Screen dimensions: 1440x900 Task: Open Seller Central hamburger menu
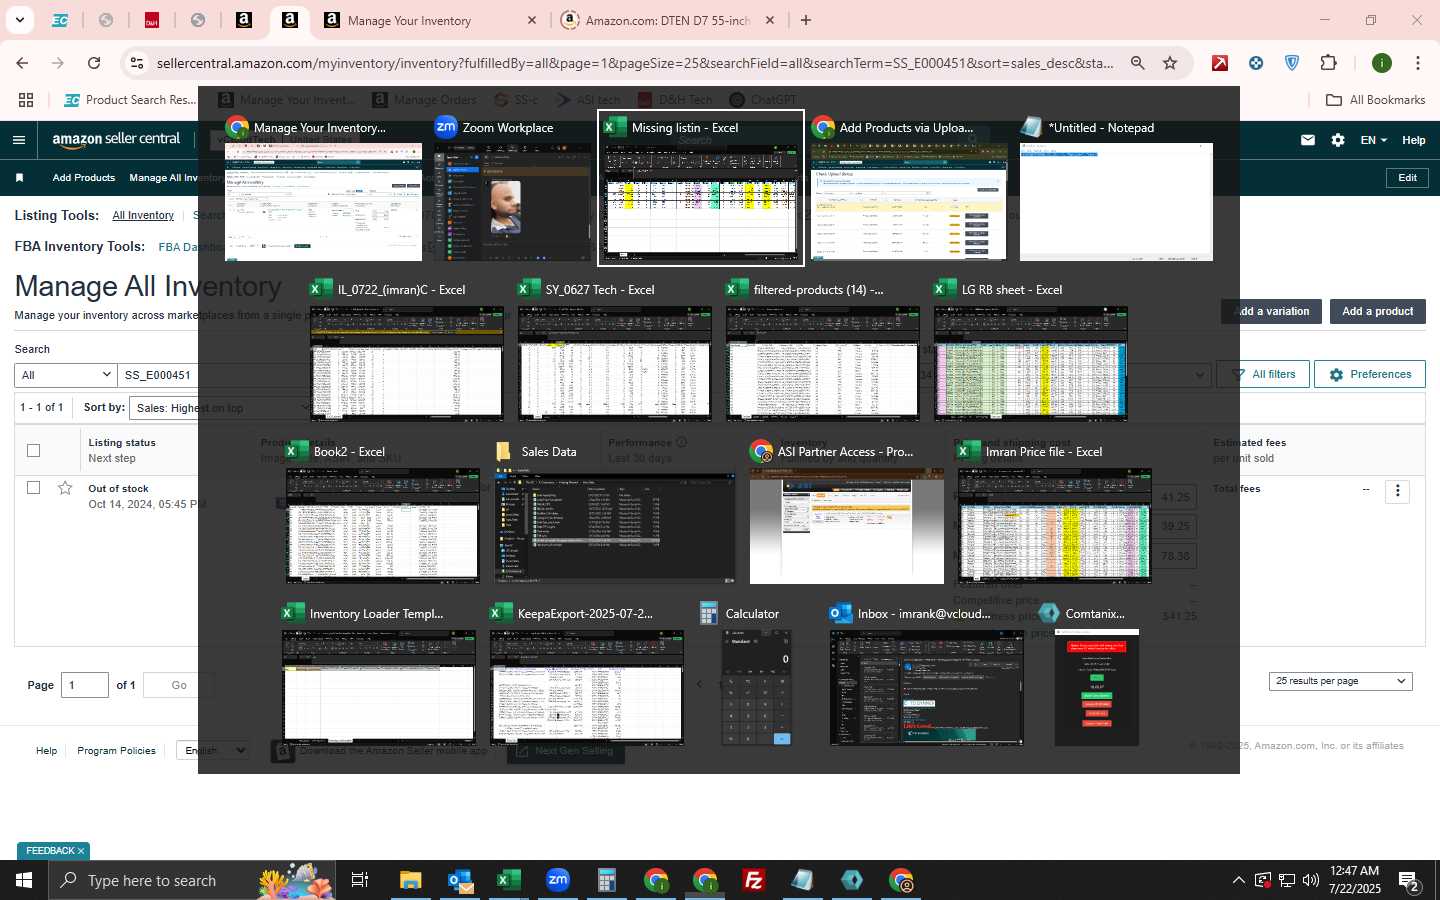19,140
